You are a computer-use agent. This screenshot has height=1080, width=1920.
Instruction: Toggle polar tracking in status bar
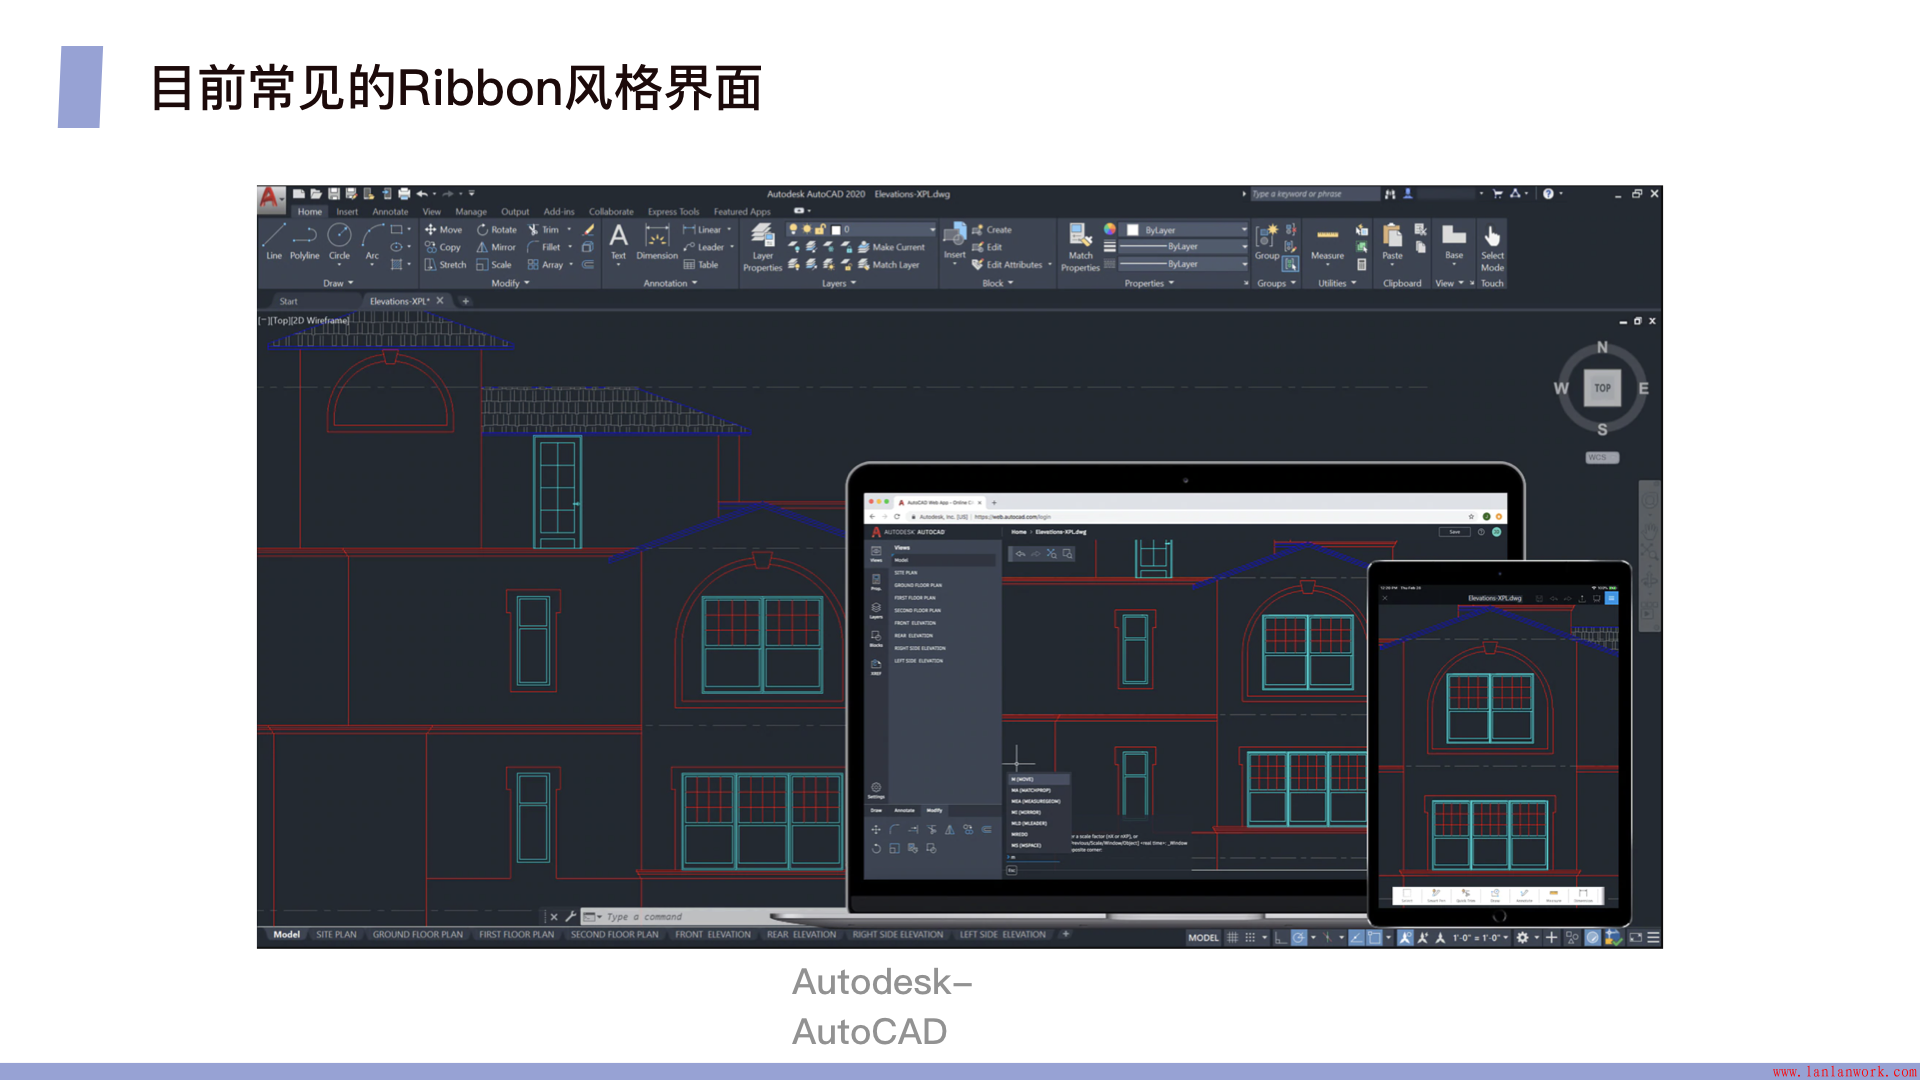point(1298,938)
